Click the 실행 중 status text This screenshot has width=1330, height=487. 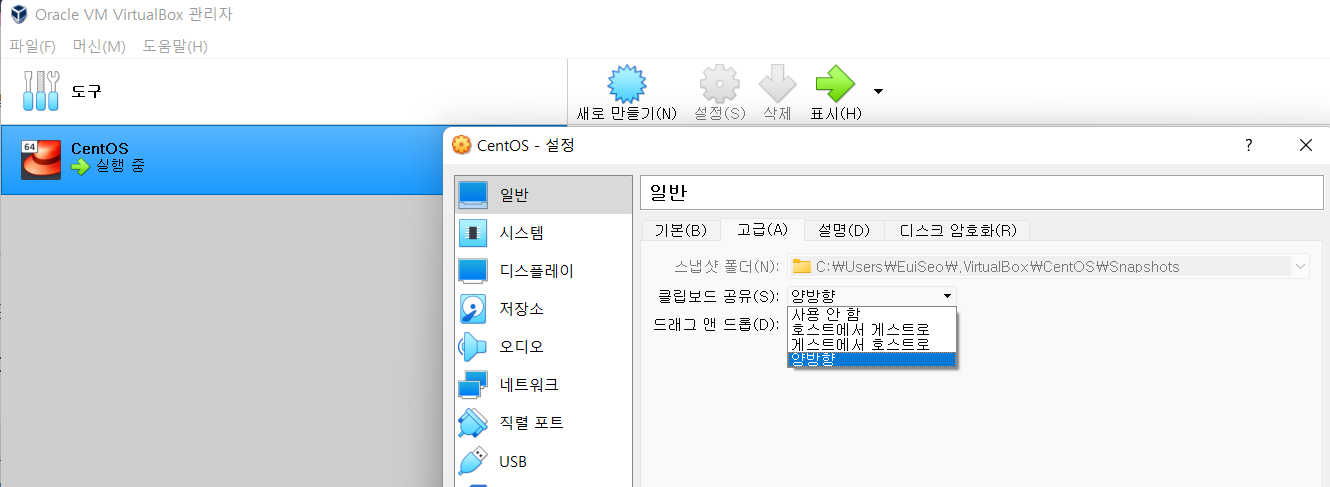pos(120,166)
